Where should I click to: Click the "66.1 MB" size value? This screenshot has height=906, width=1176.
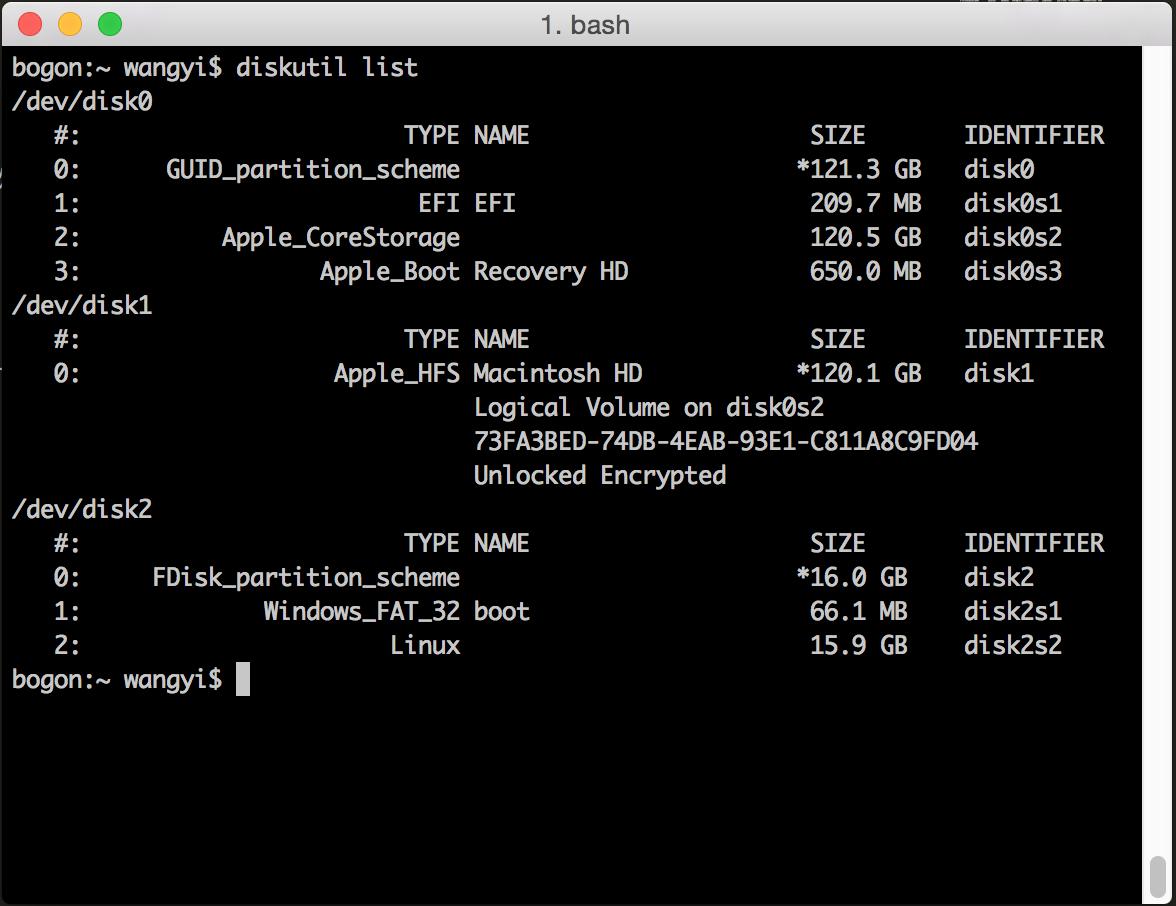pyautogui.click(x=859, y=611)
